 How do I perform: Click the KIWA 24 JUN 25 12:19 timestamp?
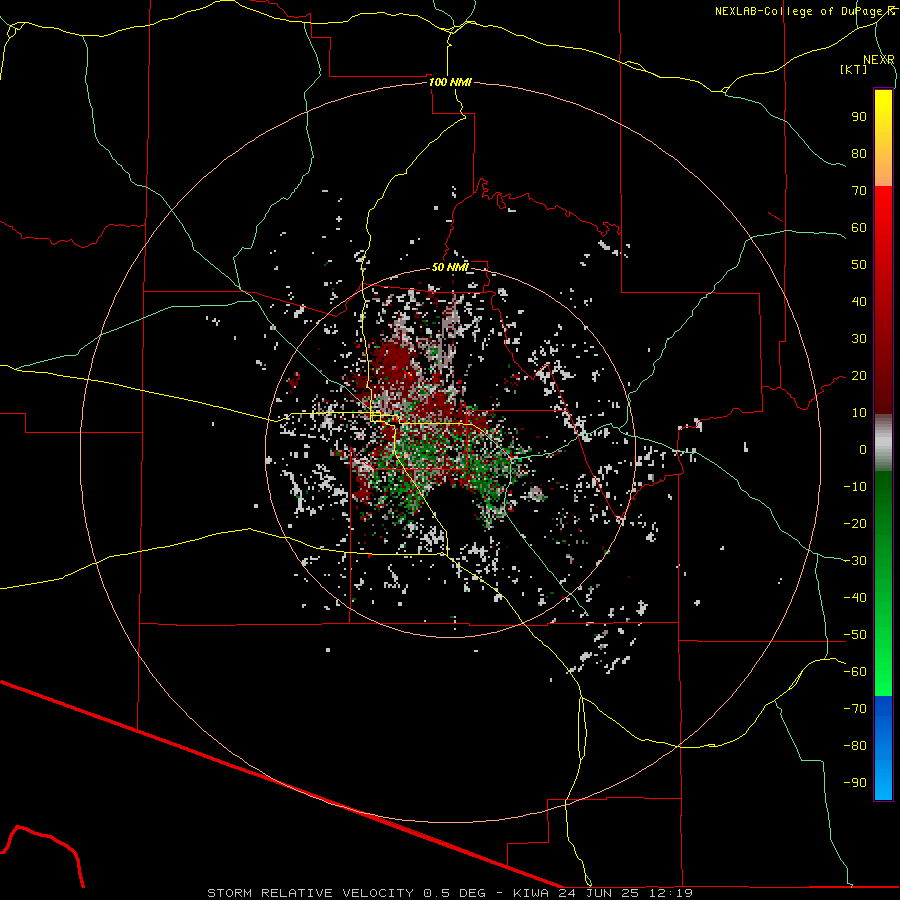click(x=603, y=893)
